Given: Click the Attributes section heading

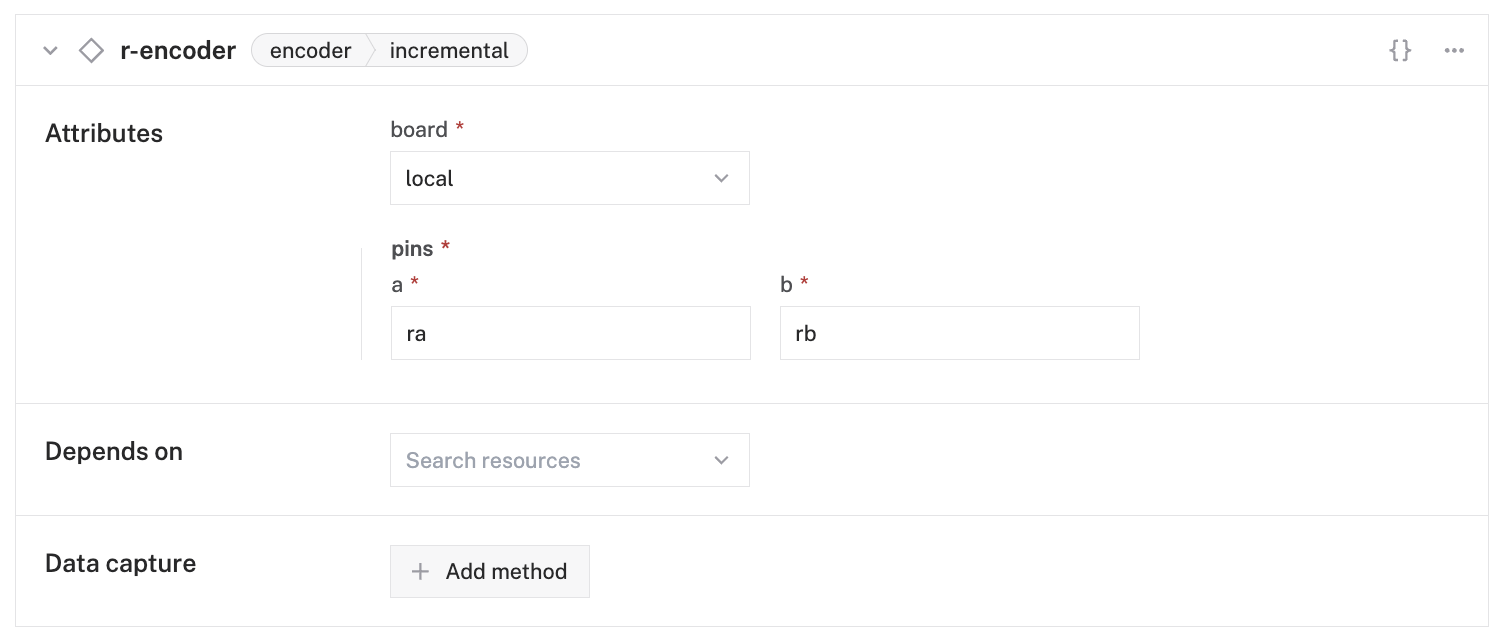Looking at the screenshot, I should pyautogui.click(x=104, y=133).
